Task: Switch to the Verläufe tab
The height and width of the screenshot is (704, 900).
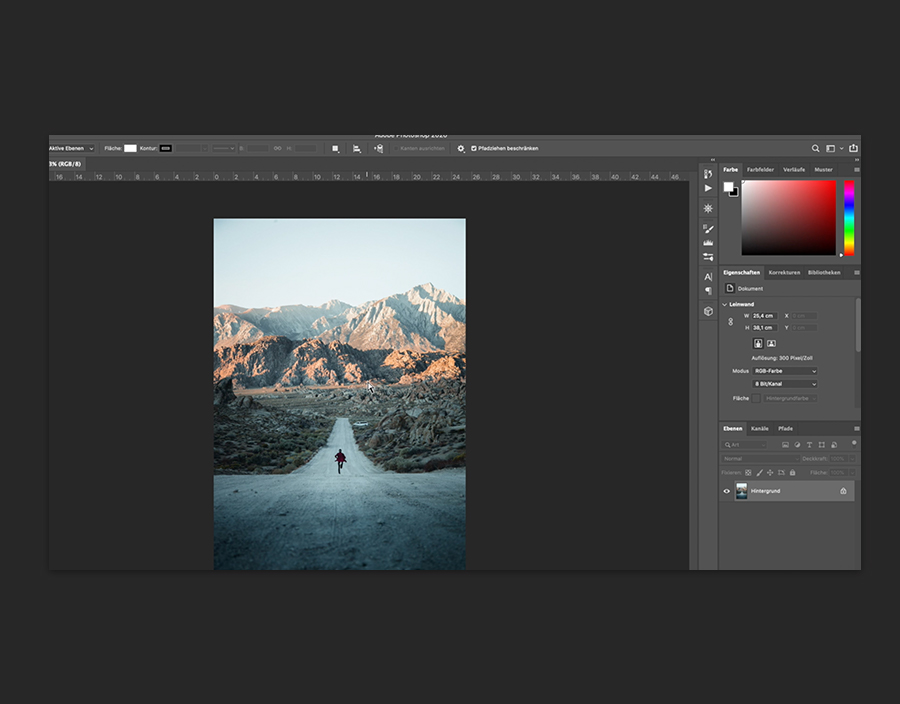Action: tap(794, 170)
